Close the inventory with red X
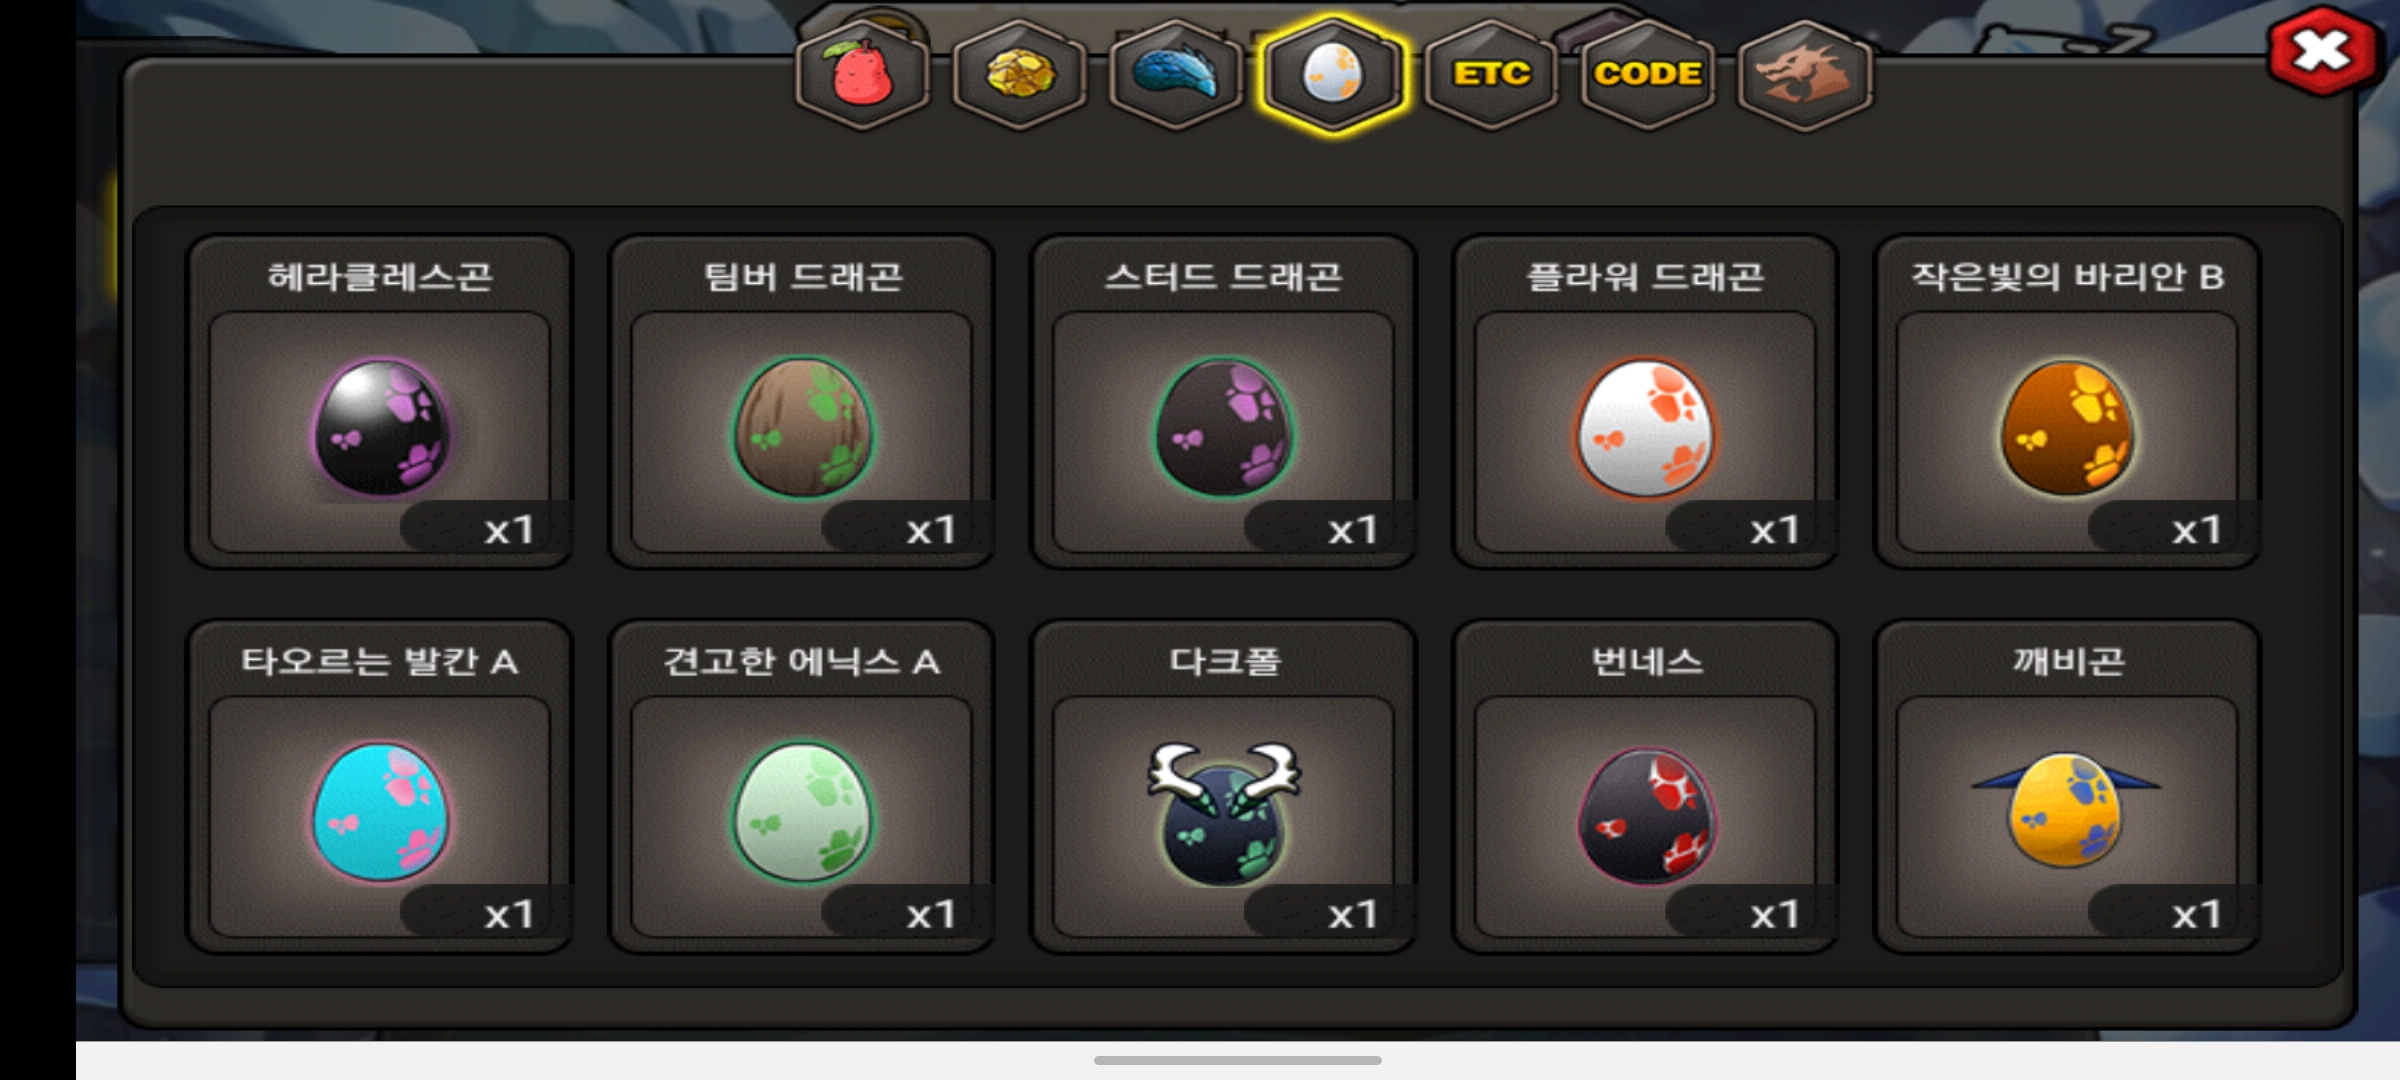The height and width of the screenshot is (1080, 2400). (2322, 50)
